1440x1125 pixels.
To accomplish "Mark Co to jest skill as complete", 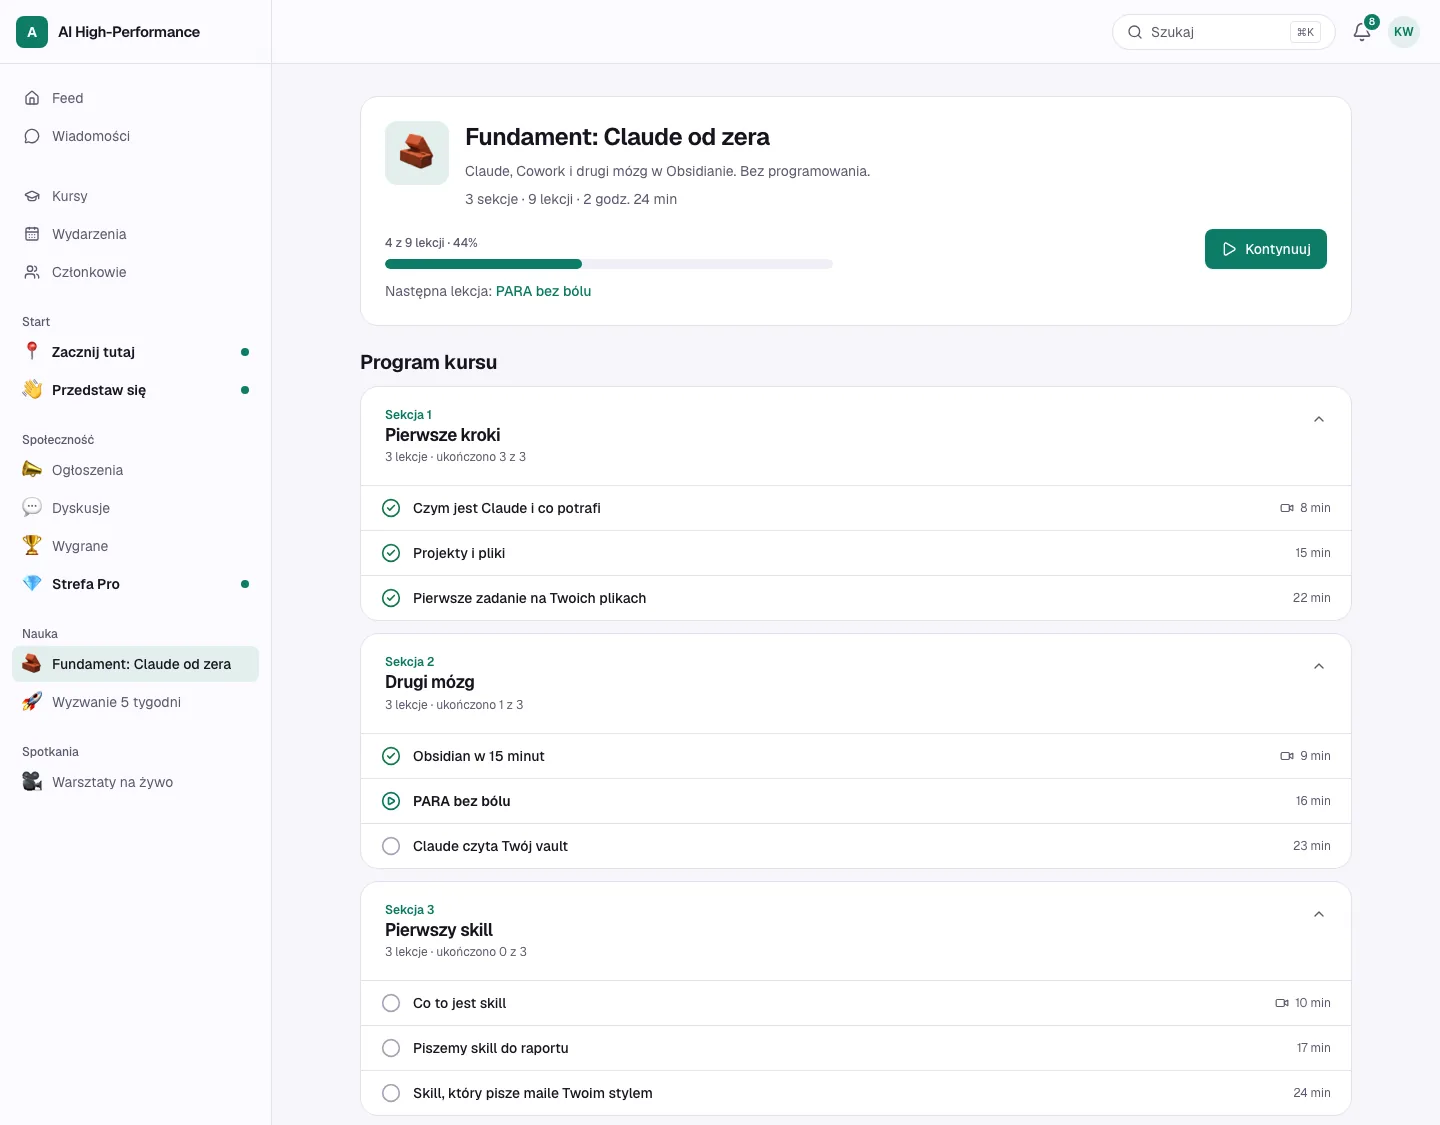I will [391, 1003].
